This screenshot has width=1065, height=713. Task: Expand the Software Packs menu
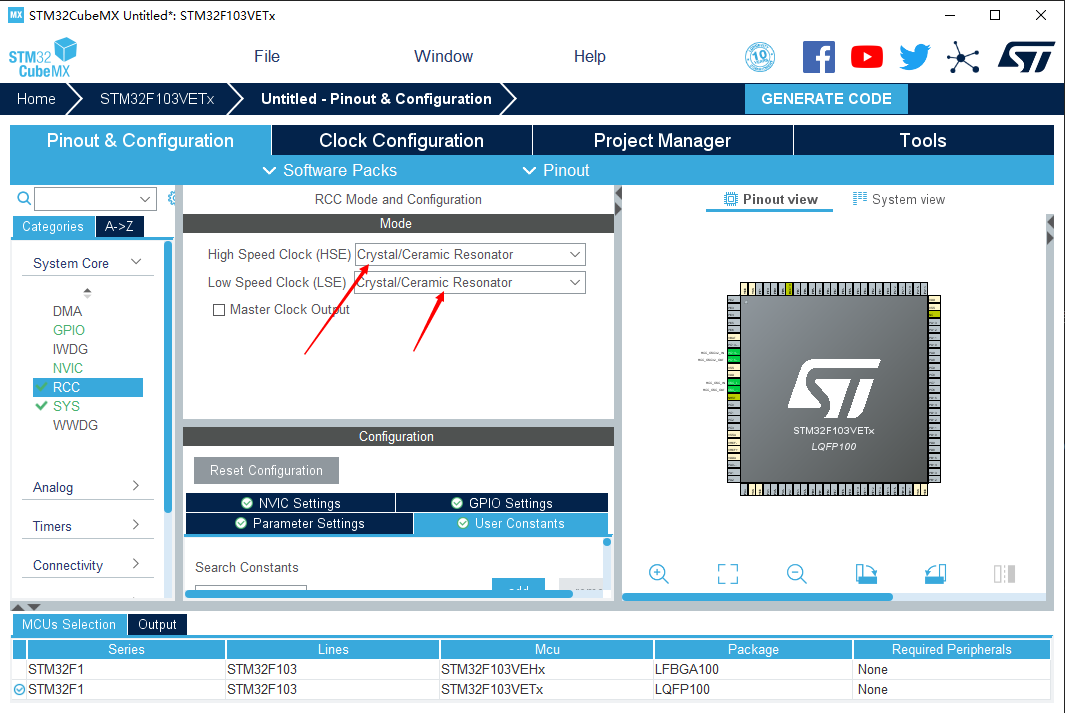pos(330,170)
